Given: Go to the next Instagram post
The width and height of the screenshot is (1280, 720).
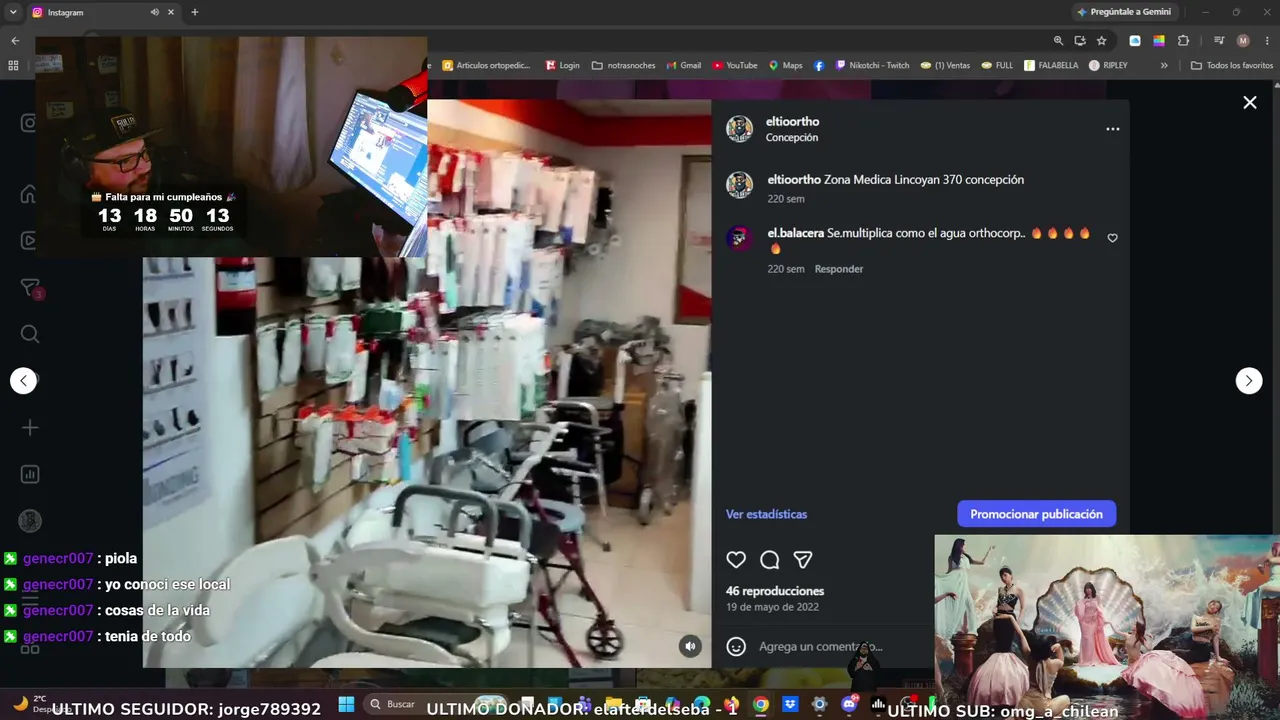Looking at the screenshot, I should point(1249,380).
